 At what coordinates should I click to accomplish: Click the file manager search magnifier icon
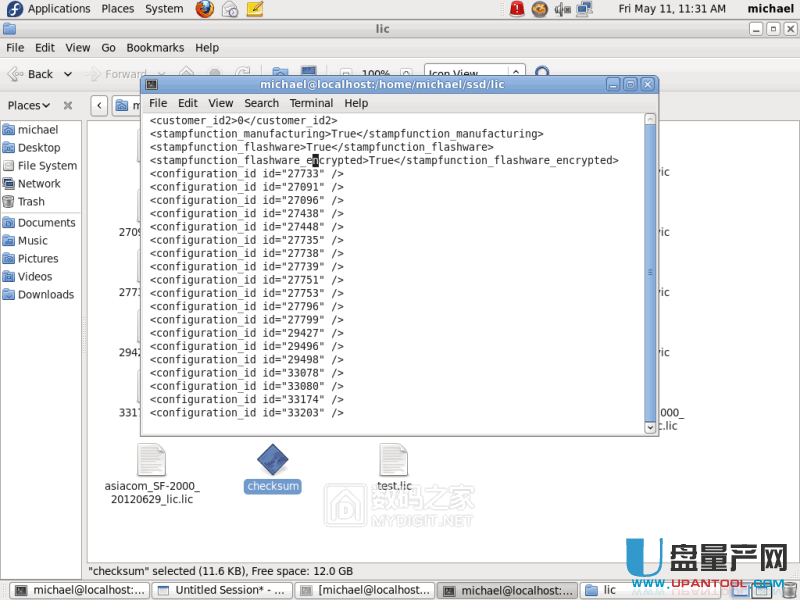pyautogui.click(x=542, y=74)
